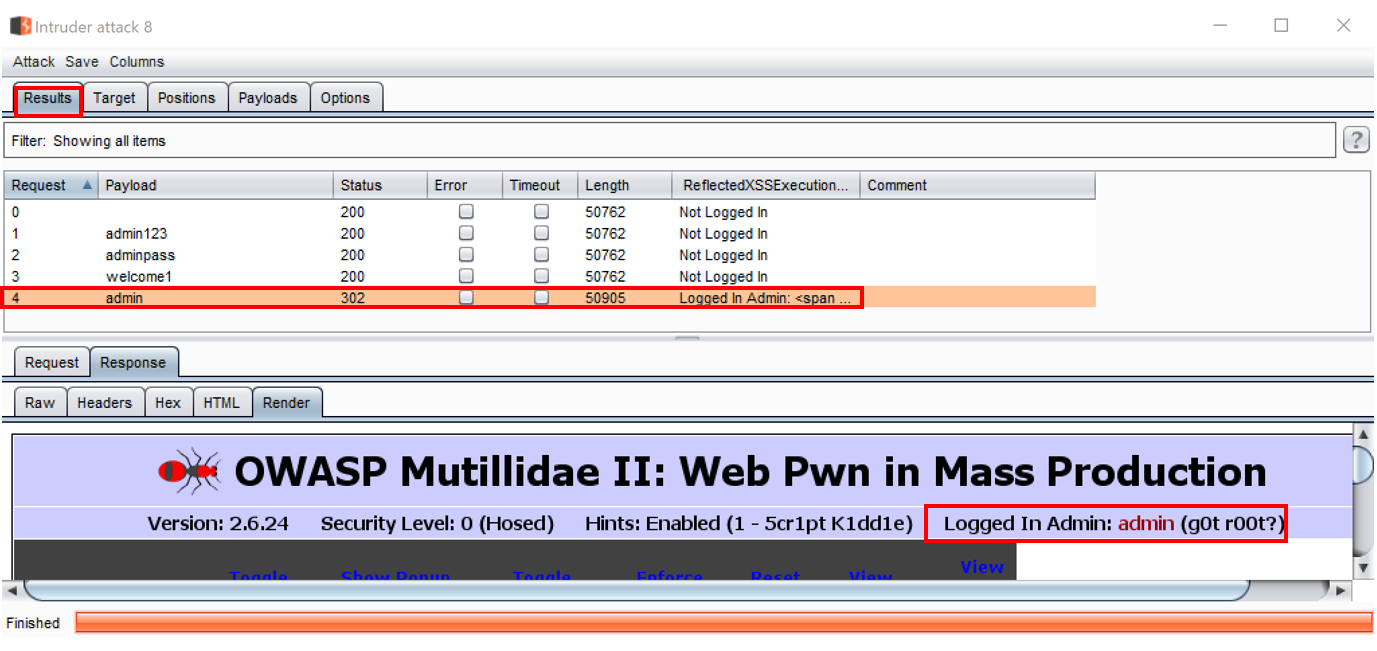
Task: Open the filter help question-mark button
Action: pyautogui.click(x=1355, y=140)
